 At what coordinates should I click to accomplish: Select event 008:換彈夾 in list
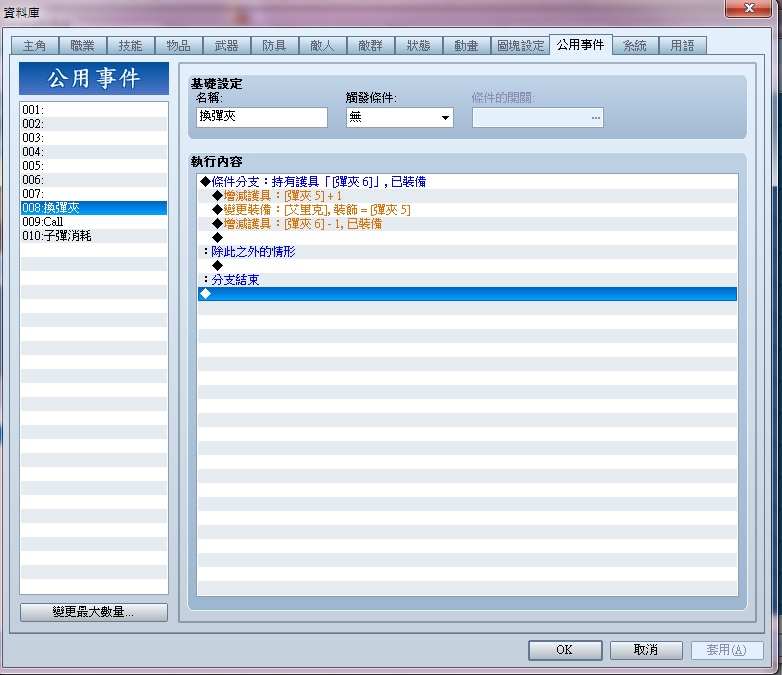tap(94, 208)
